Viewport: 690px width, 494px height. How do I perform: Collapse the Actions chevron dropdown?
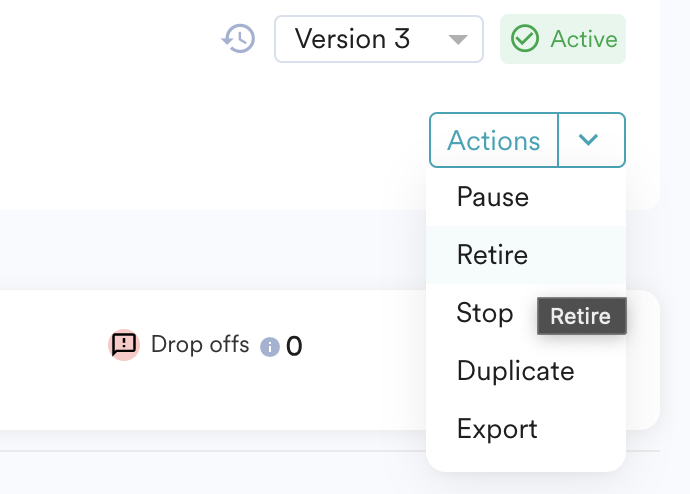(x=590, y=140)
